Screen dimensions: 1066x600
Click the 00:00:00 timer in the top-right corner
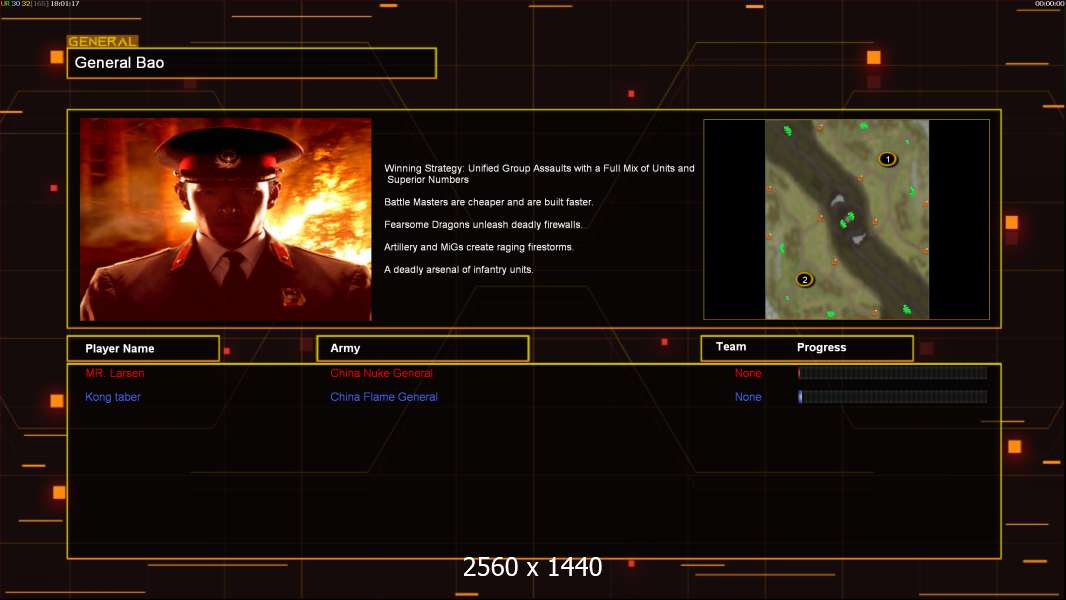(1049, 3)
